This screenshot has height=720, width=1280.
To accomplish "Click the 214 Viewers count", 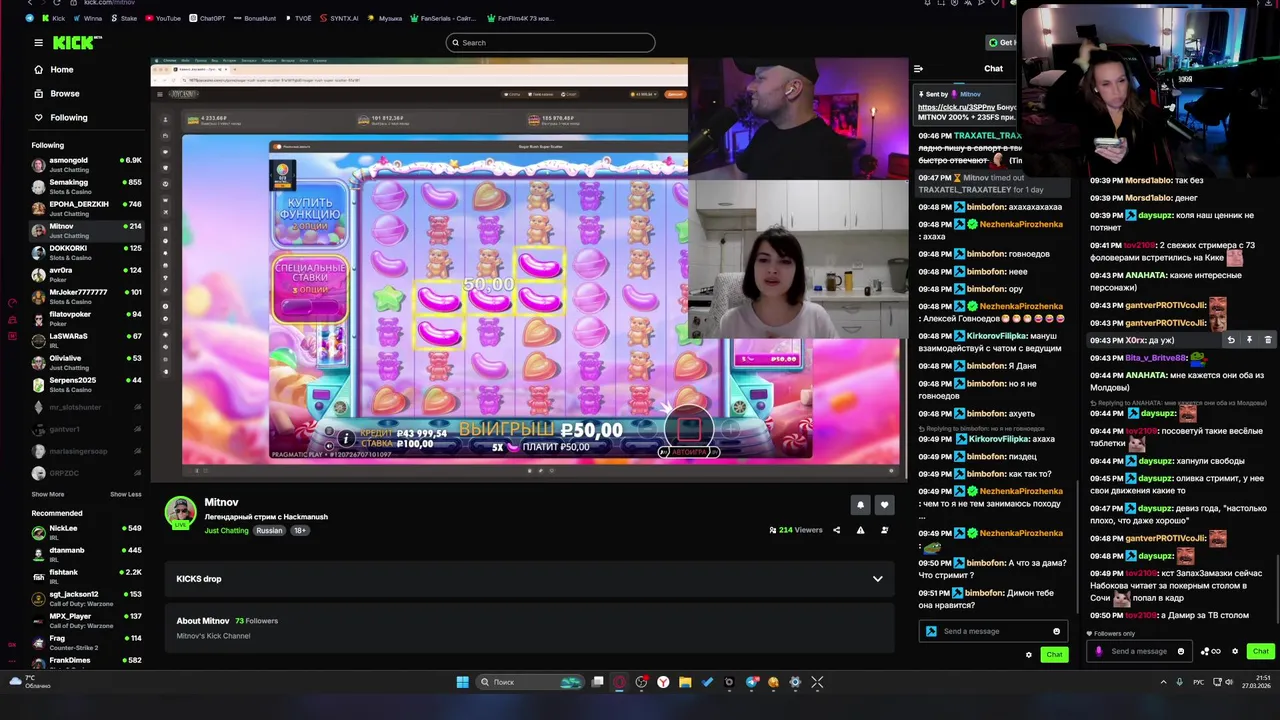I will pyautogui.click(x=796, y=530).
